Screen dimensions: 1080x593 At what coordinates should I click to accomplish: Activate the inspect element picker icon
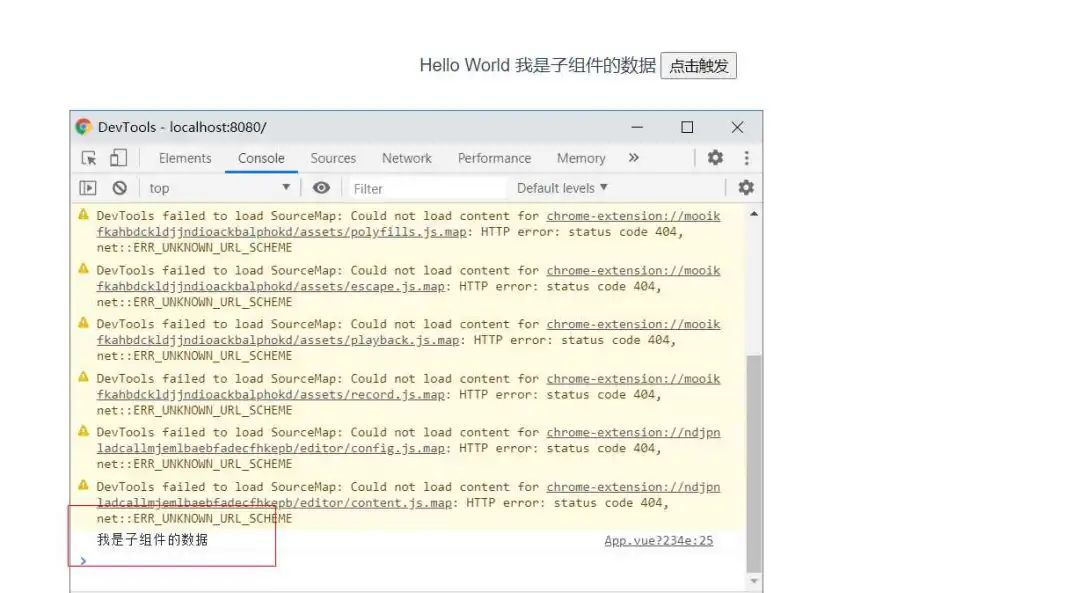89,158
